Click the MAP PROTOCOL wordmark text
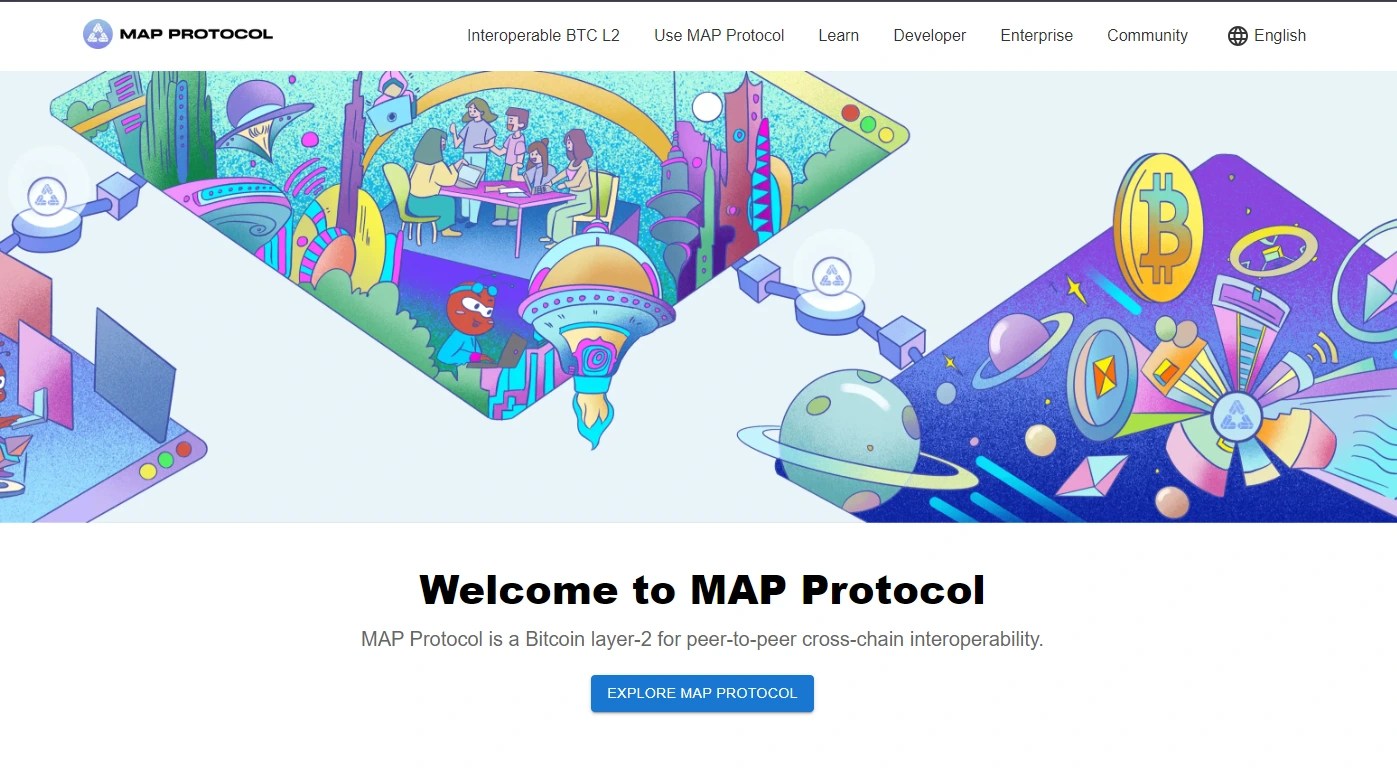The height and width of the screenshot is (771, 1397). click(x=196, y=34)
